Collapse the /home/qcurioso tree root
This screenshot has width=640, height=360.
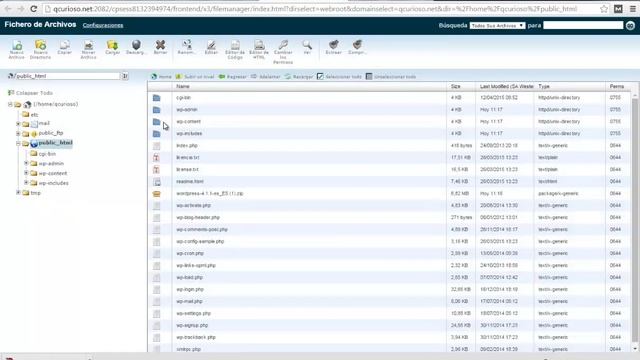[10, 104]
